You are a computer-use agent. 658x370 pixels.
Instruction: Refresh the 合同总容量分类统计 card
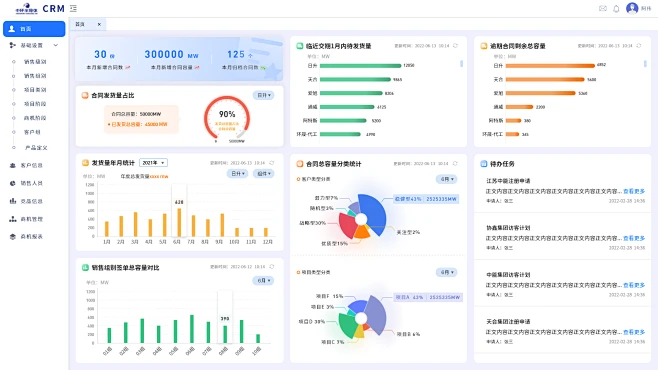pos(455,164)
